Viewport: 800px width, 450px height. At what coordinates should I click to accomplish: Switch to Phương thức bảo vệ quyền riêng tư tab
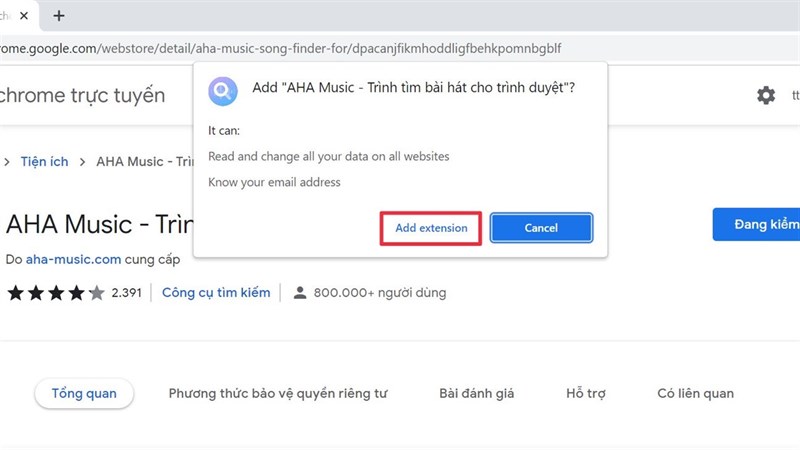point(278,393)
